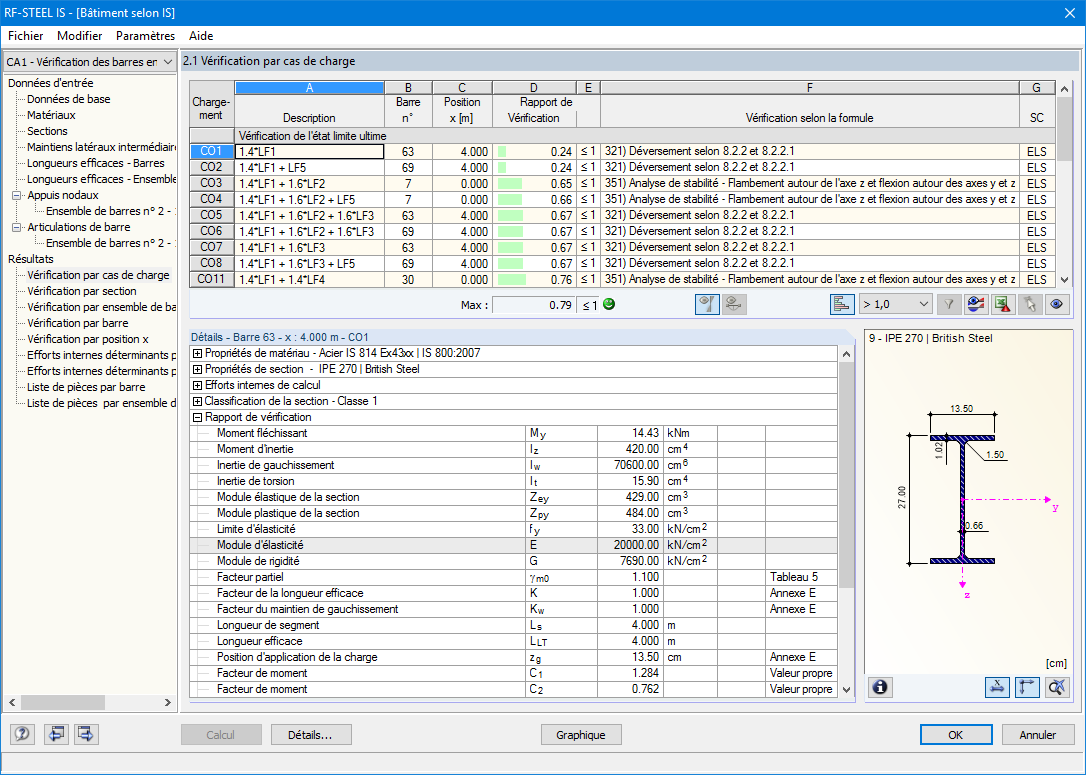
Task: Select the Module d'élasticité detail row
Action: pos(513,545)
